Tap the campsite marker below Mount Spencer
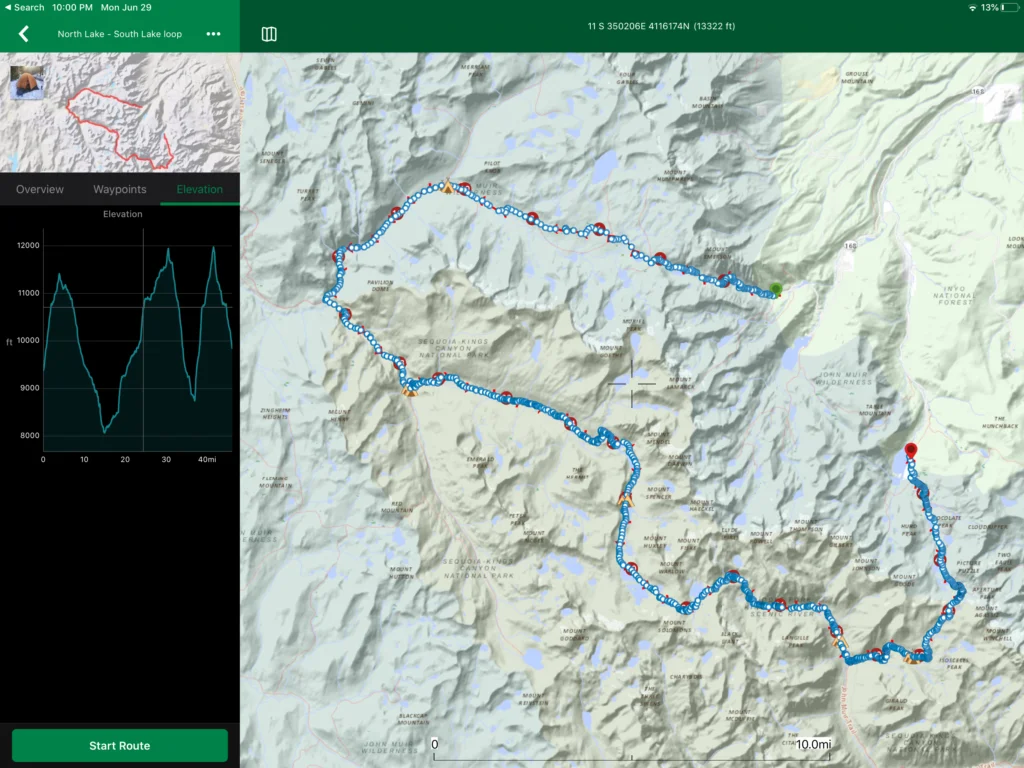Screen dimensions: 1024x768 [x=626, y=500]
